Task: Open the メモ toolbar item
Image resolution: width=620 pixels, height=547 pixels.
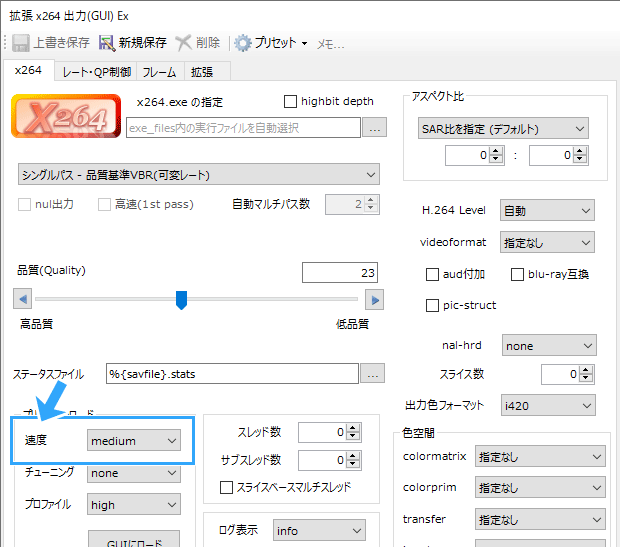Action: click(x=331, y=44)
